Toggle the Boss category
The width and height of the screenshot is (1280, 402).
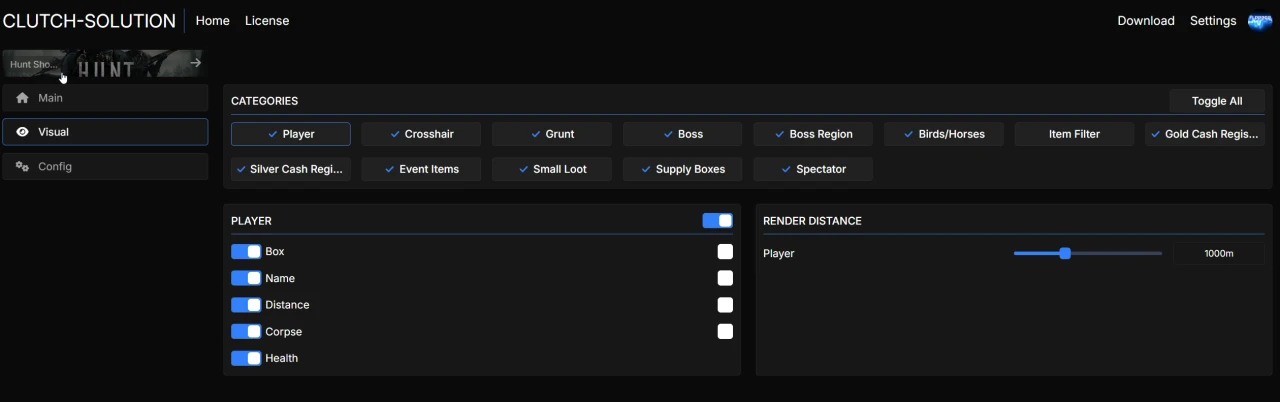click(683, 134)
